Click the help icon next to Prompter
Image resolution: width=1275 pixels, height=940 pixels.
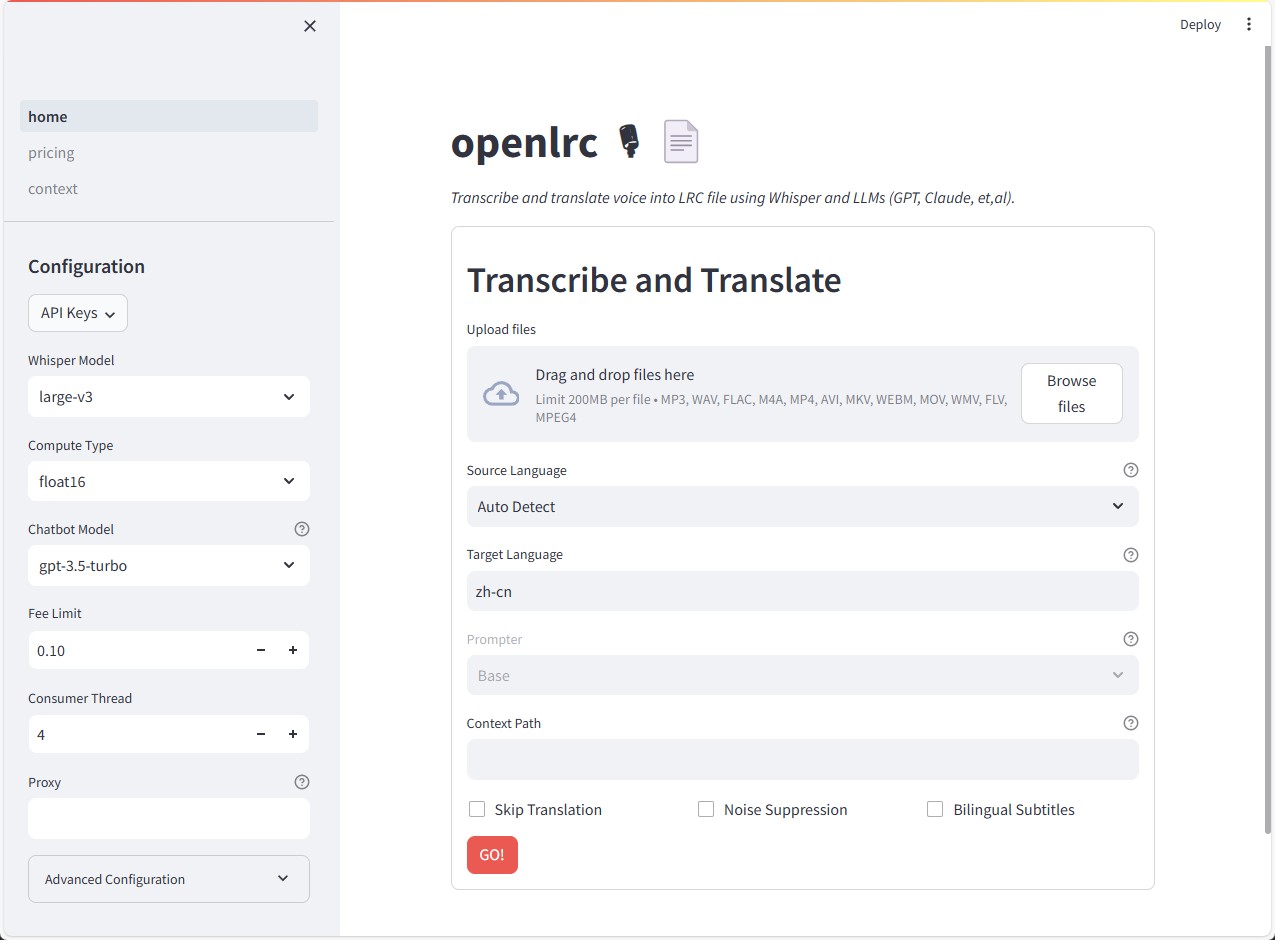(x=1130, y=638)
